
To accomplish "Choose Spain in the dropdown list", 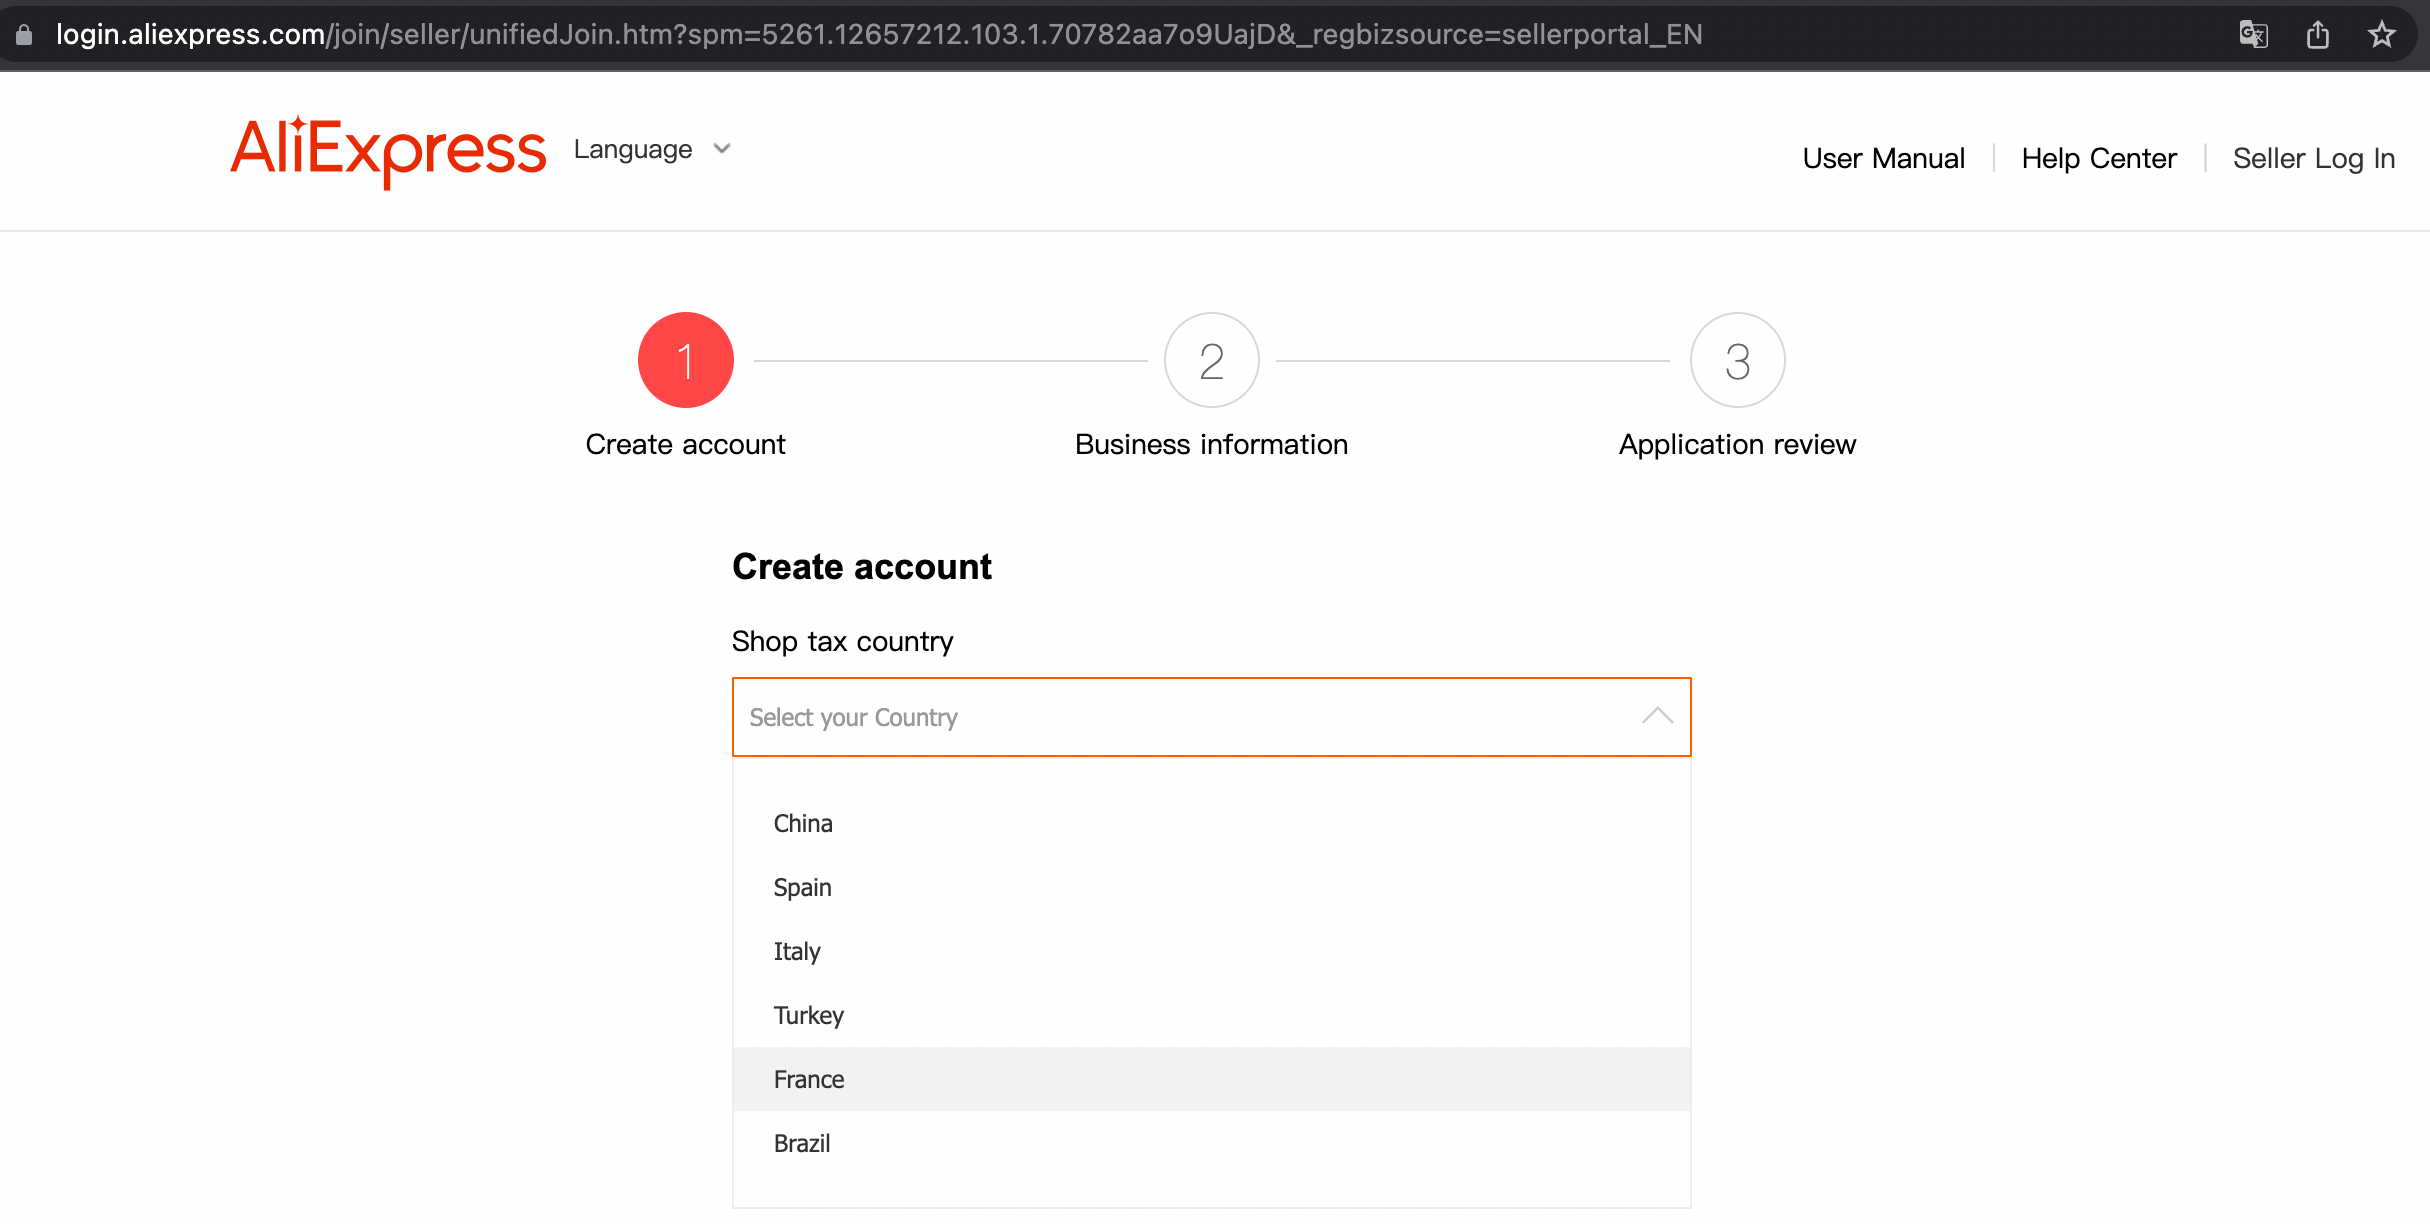I will pos(802,887).
